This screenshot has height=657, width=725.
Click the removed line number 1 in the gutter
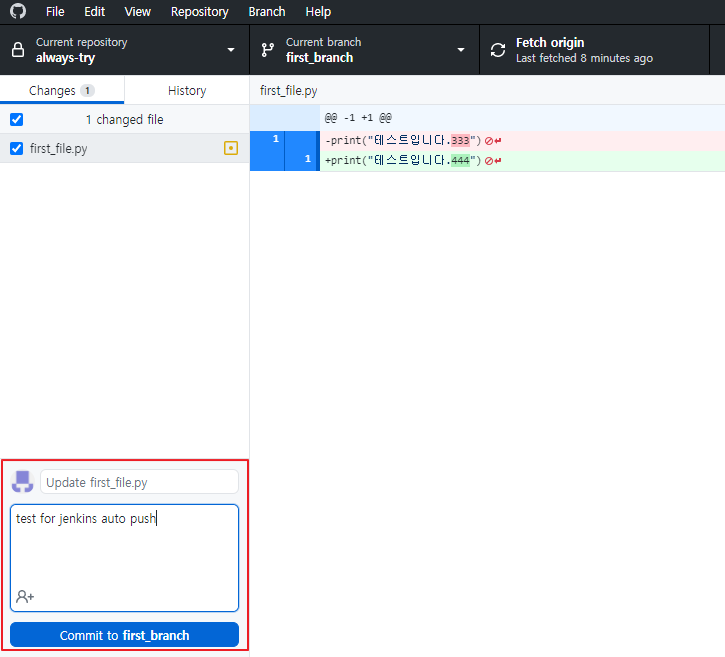[276, 139]
